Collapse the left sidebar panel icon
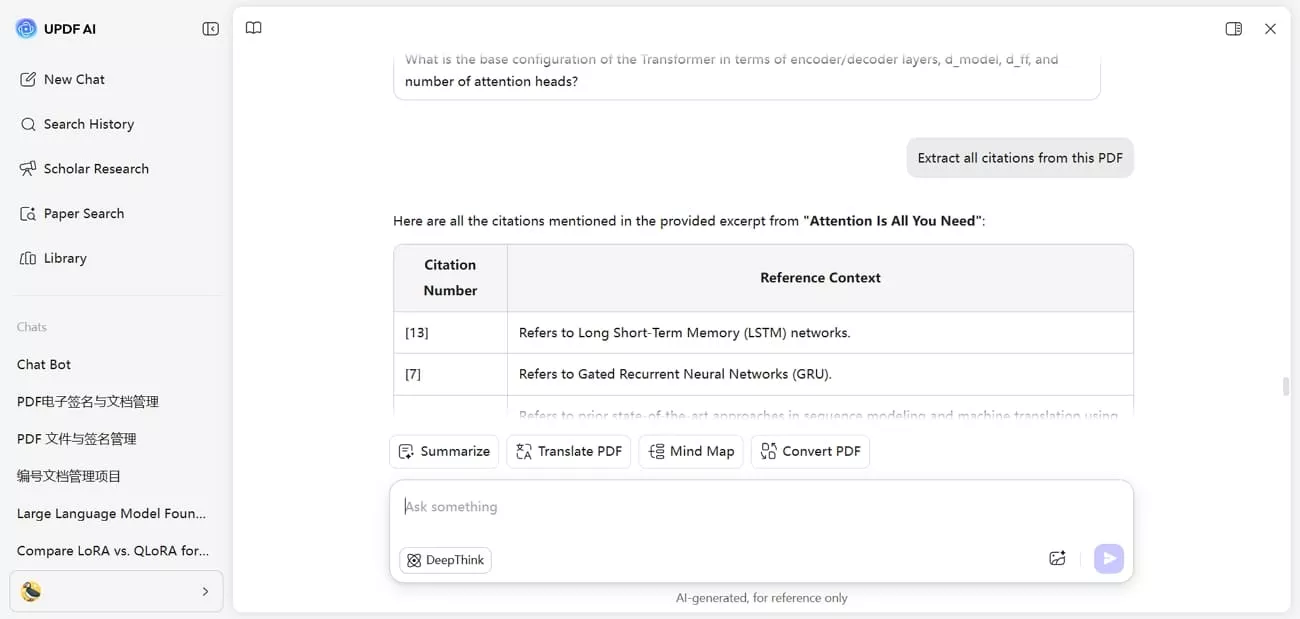Viewport: 1300px width, 619px height. point(210,29)
